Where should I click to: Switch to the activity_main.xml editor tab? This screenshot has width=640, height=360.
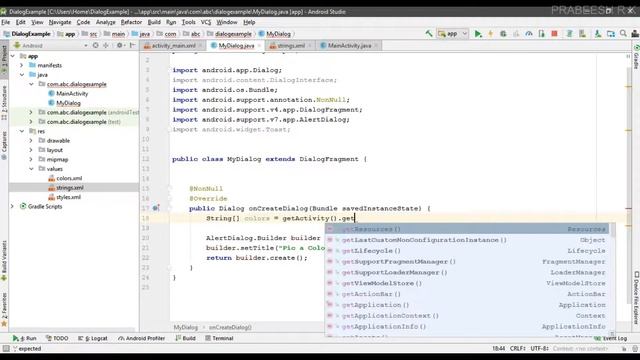173,46
